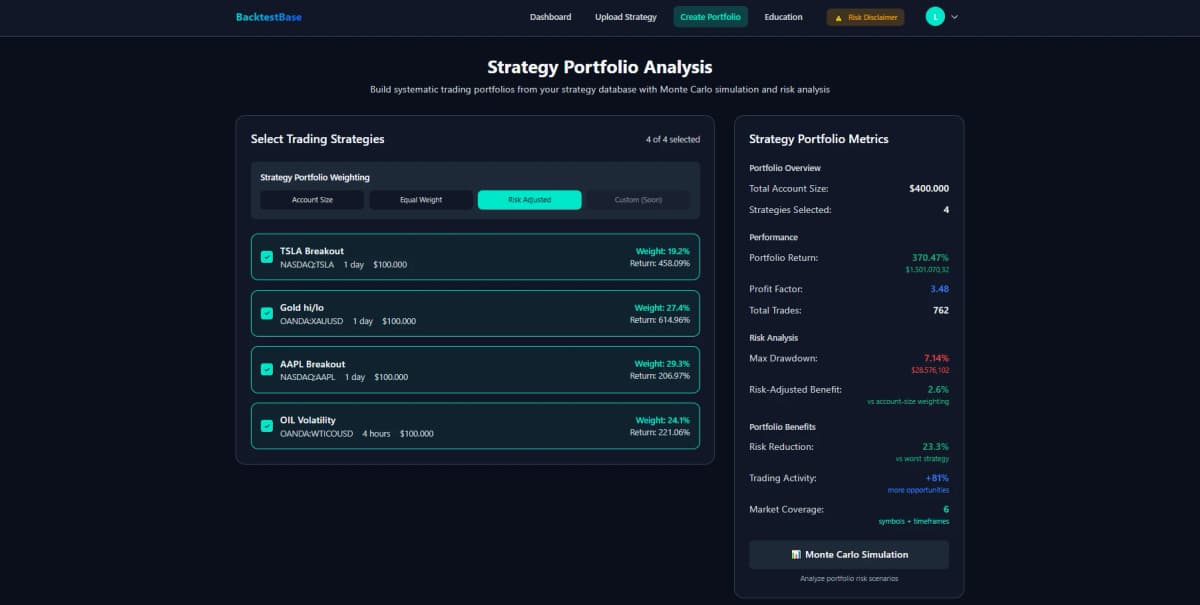
Task: Open the user avatar menu
Action: [935, 17]
